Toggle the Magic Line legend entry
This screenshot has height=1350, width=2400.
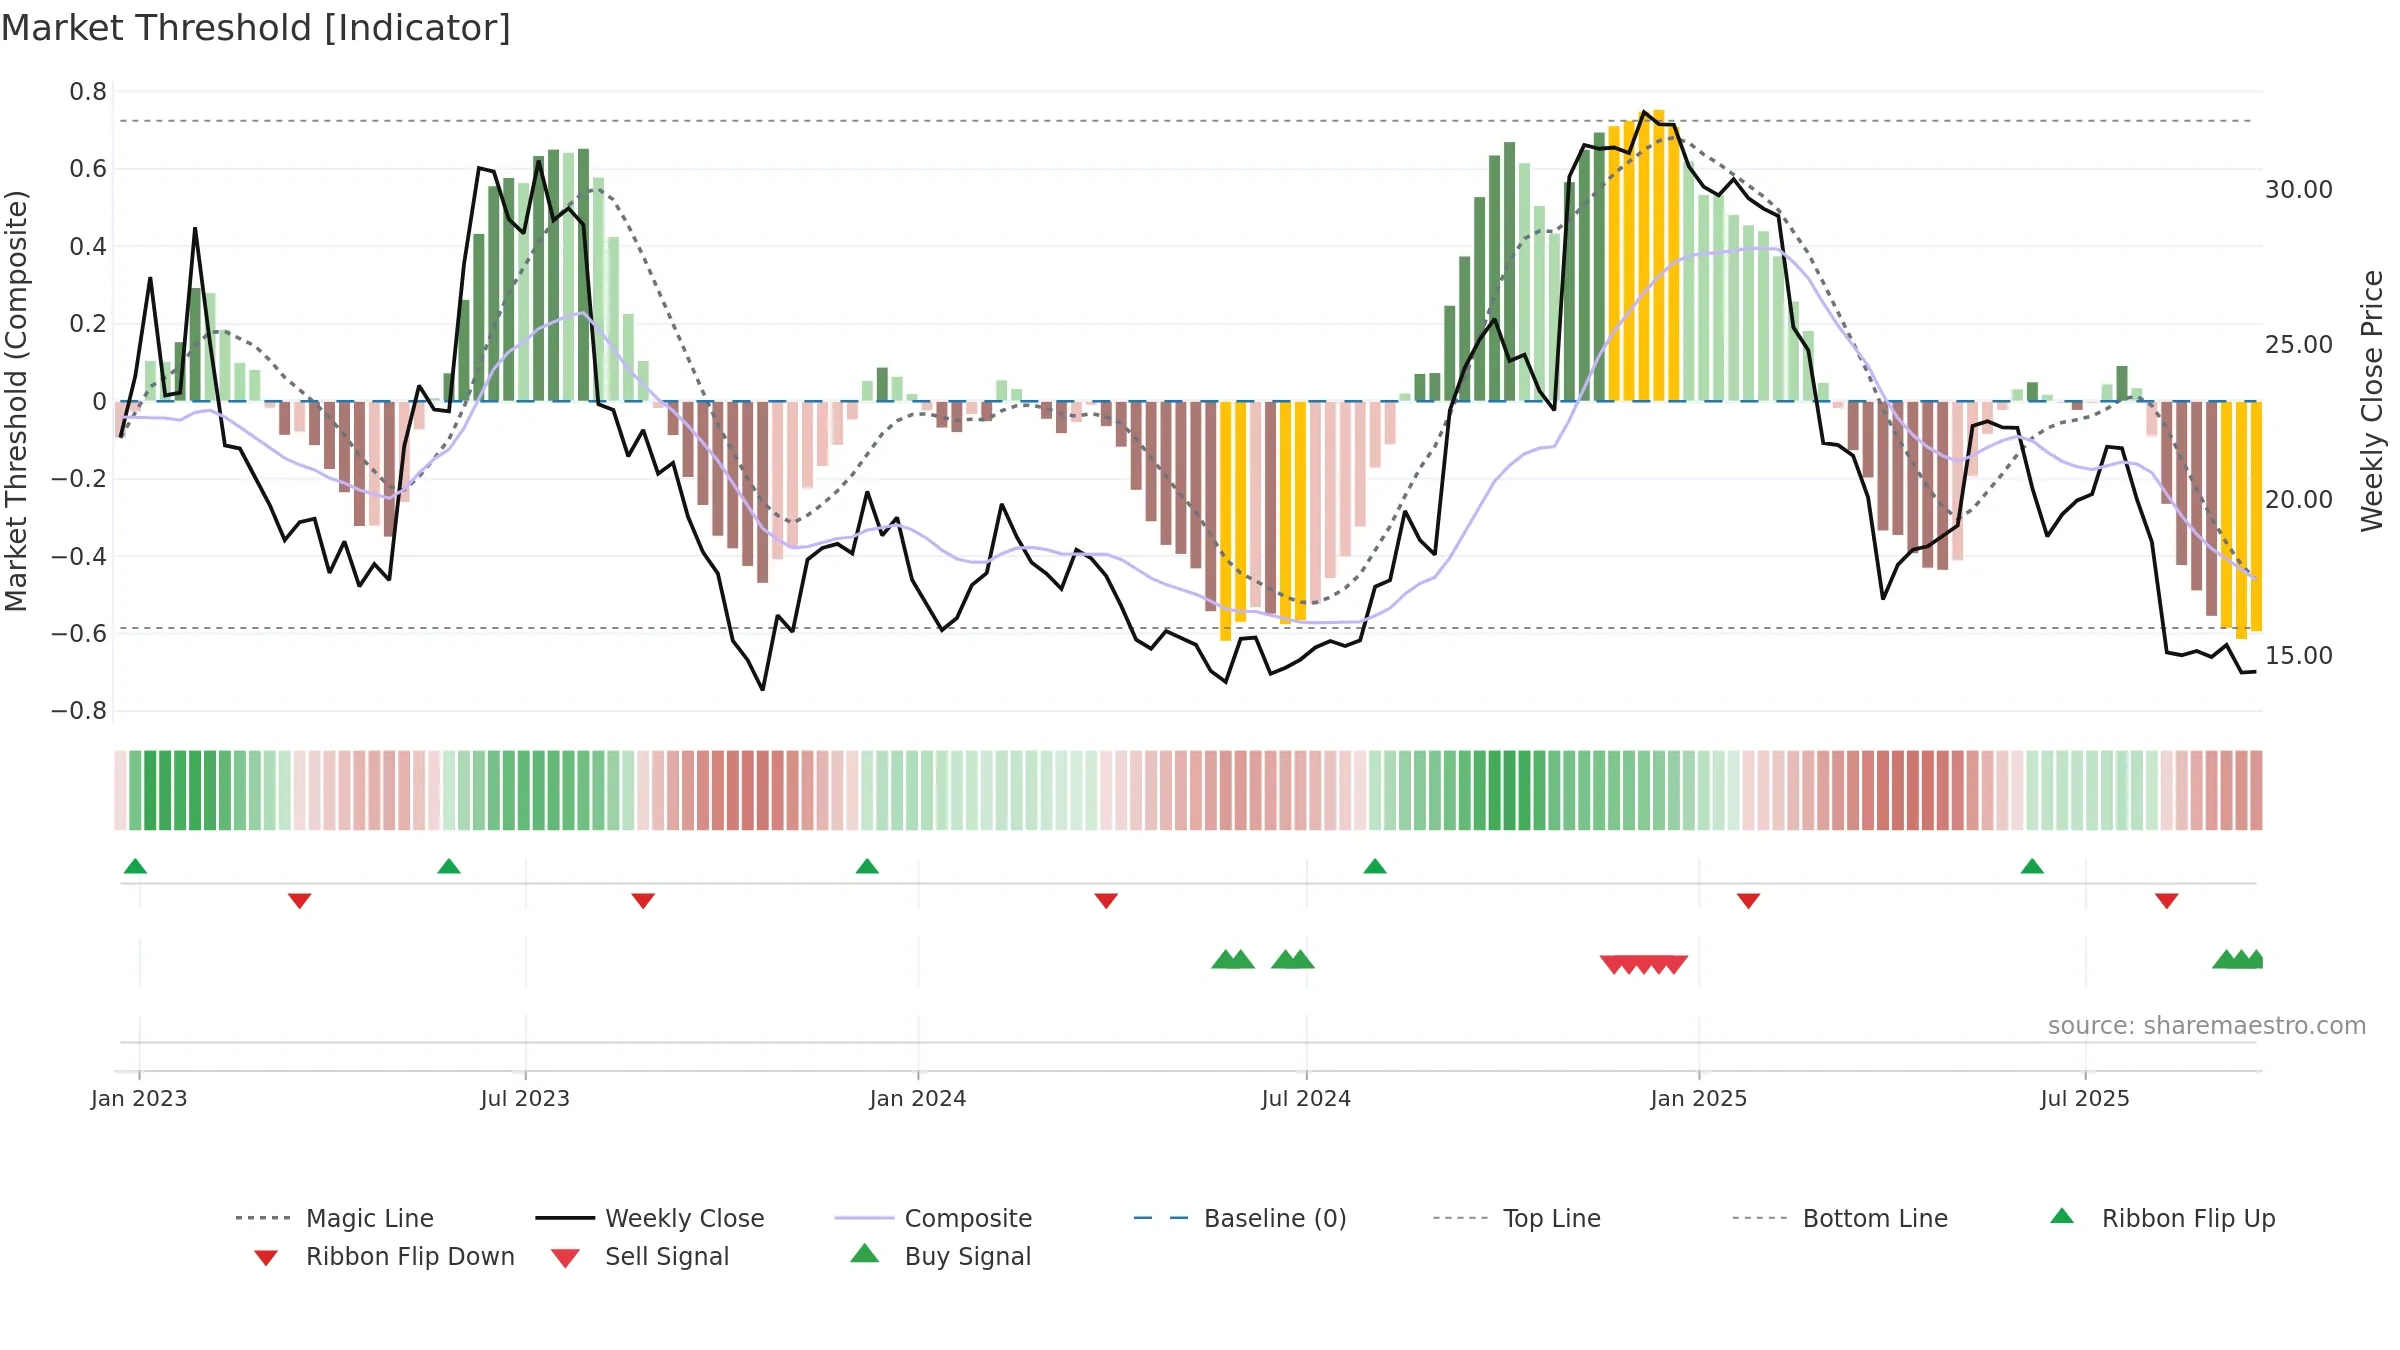click(334, 1218)
